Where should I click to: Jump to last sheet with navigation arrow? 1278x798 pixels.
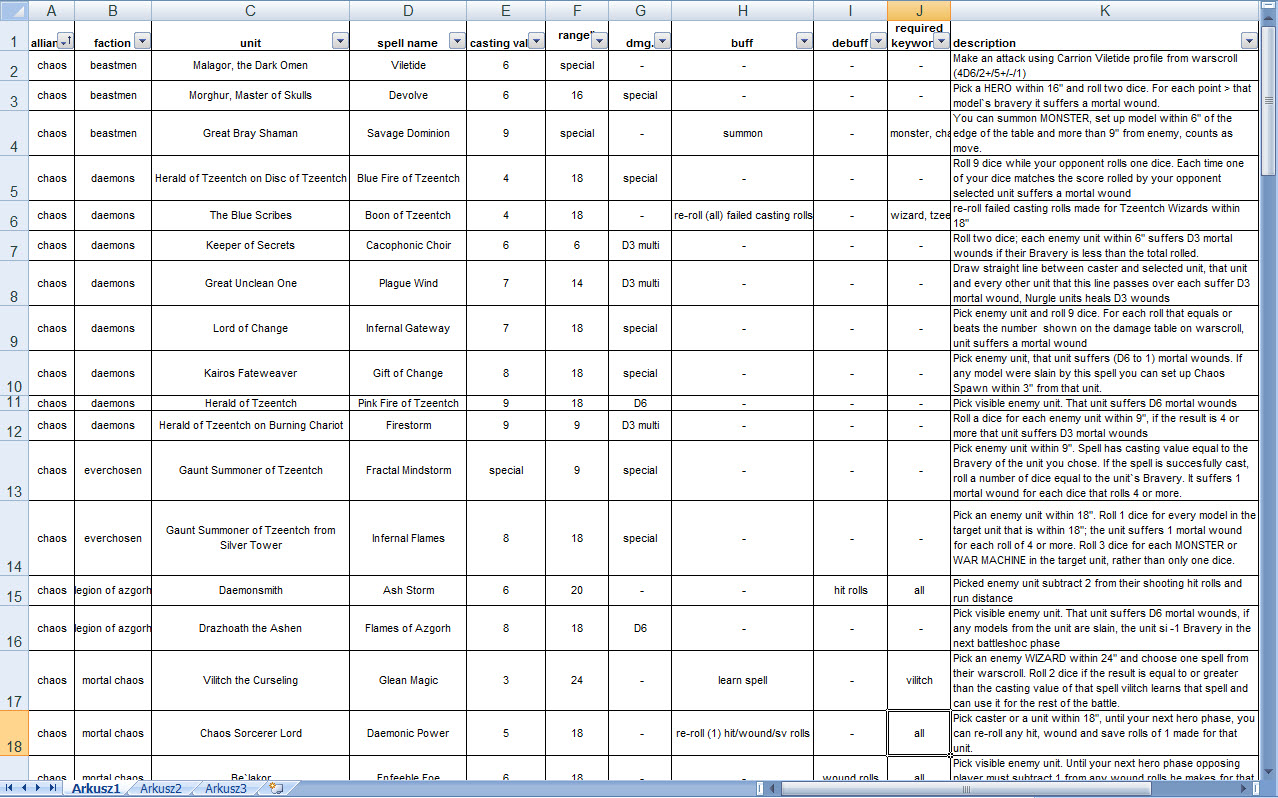click(53, 789)
